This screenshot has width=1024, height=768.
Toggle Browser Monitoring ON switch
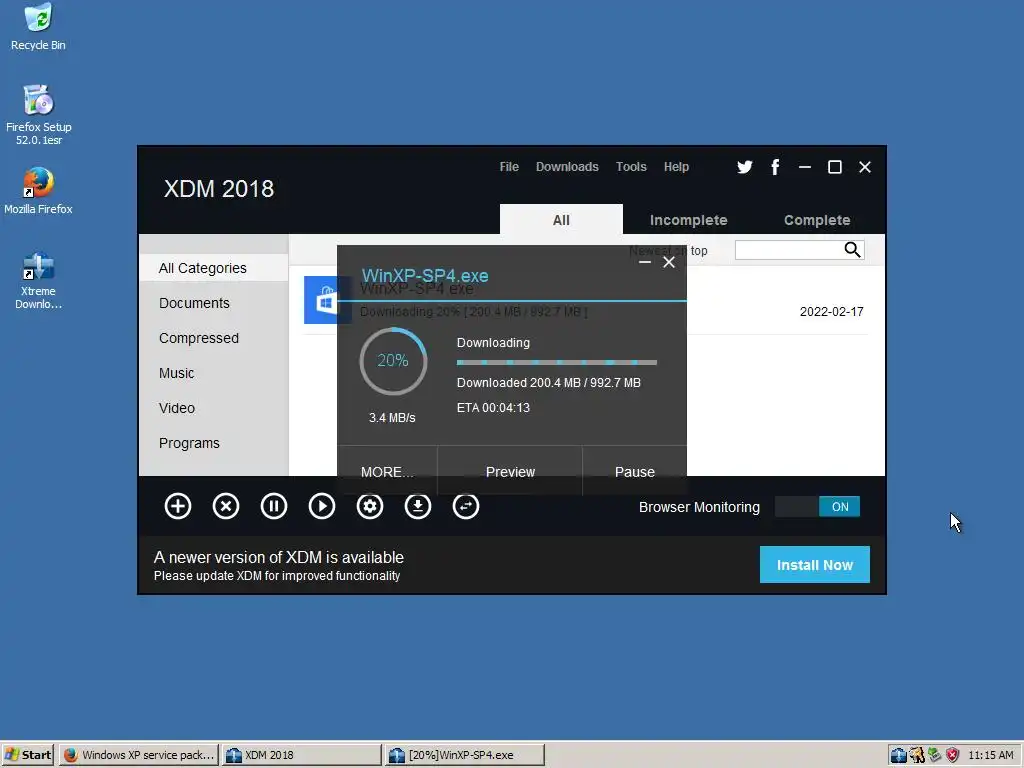817,507
